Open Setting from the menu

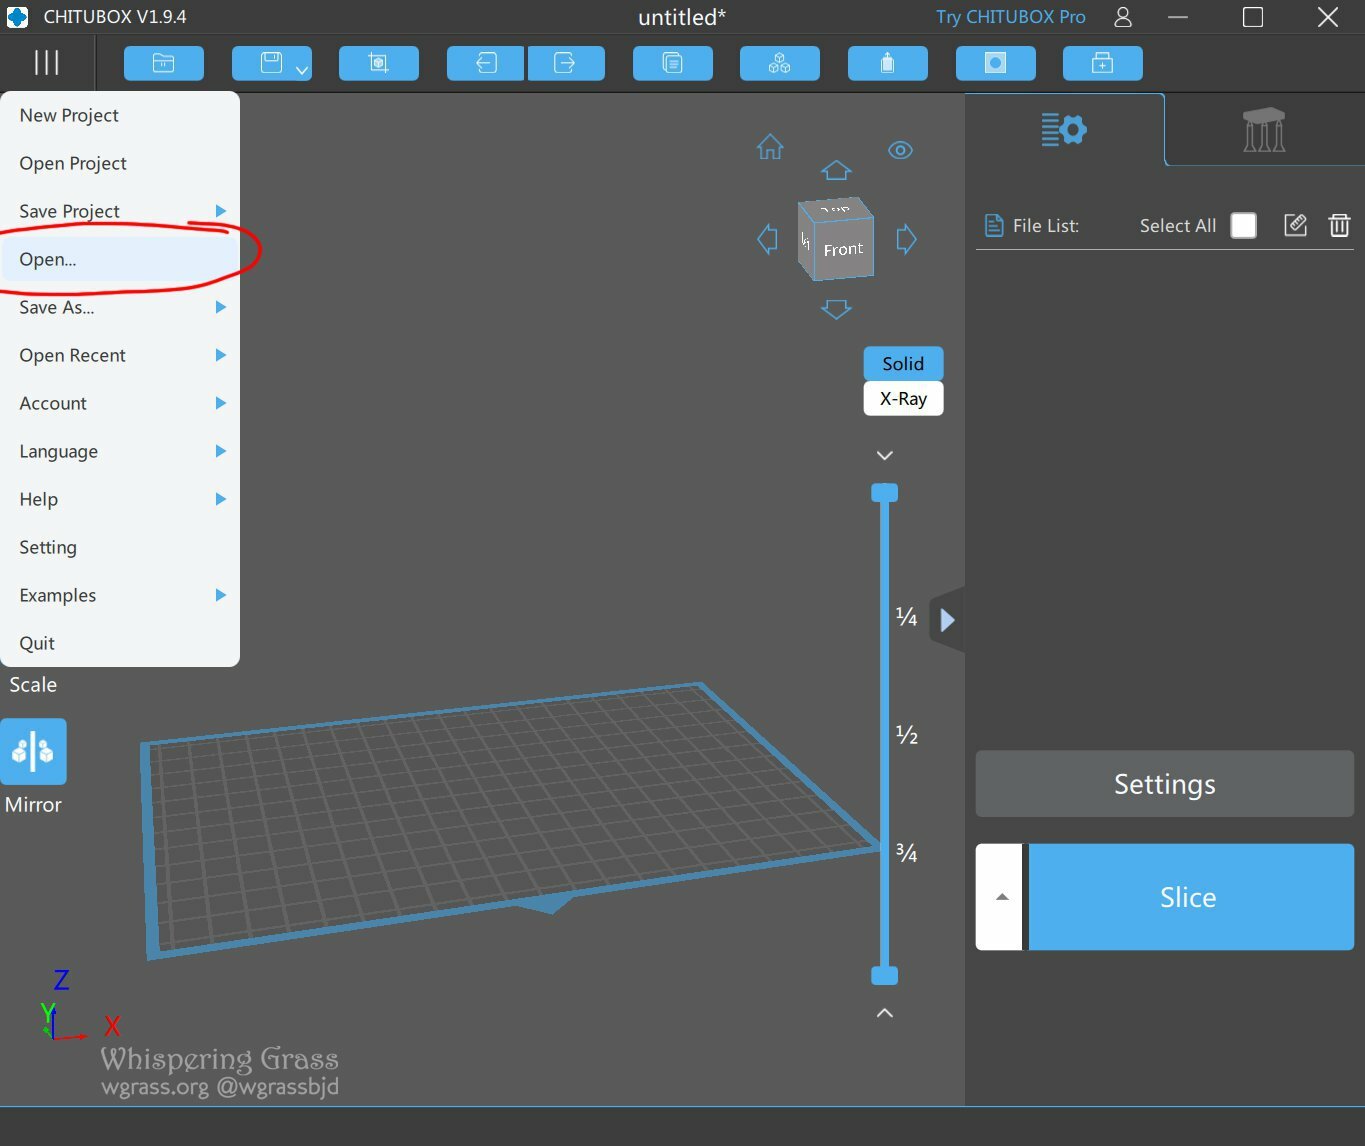pyautogui.click(x=120, y=547)
